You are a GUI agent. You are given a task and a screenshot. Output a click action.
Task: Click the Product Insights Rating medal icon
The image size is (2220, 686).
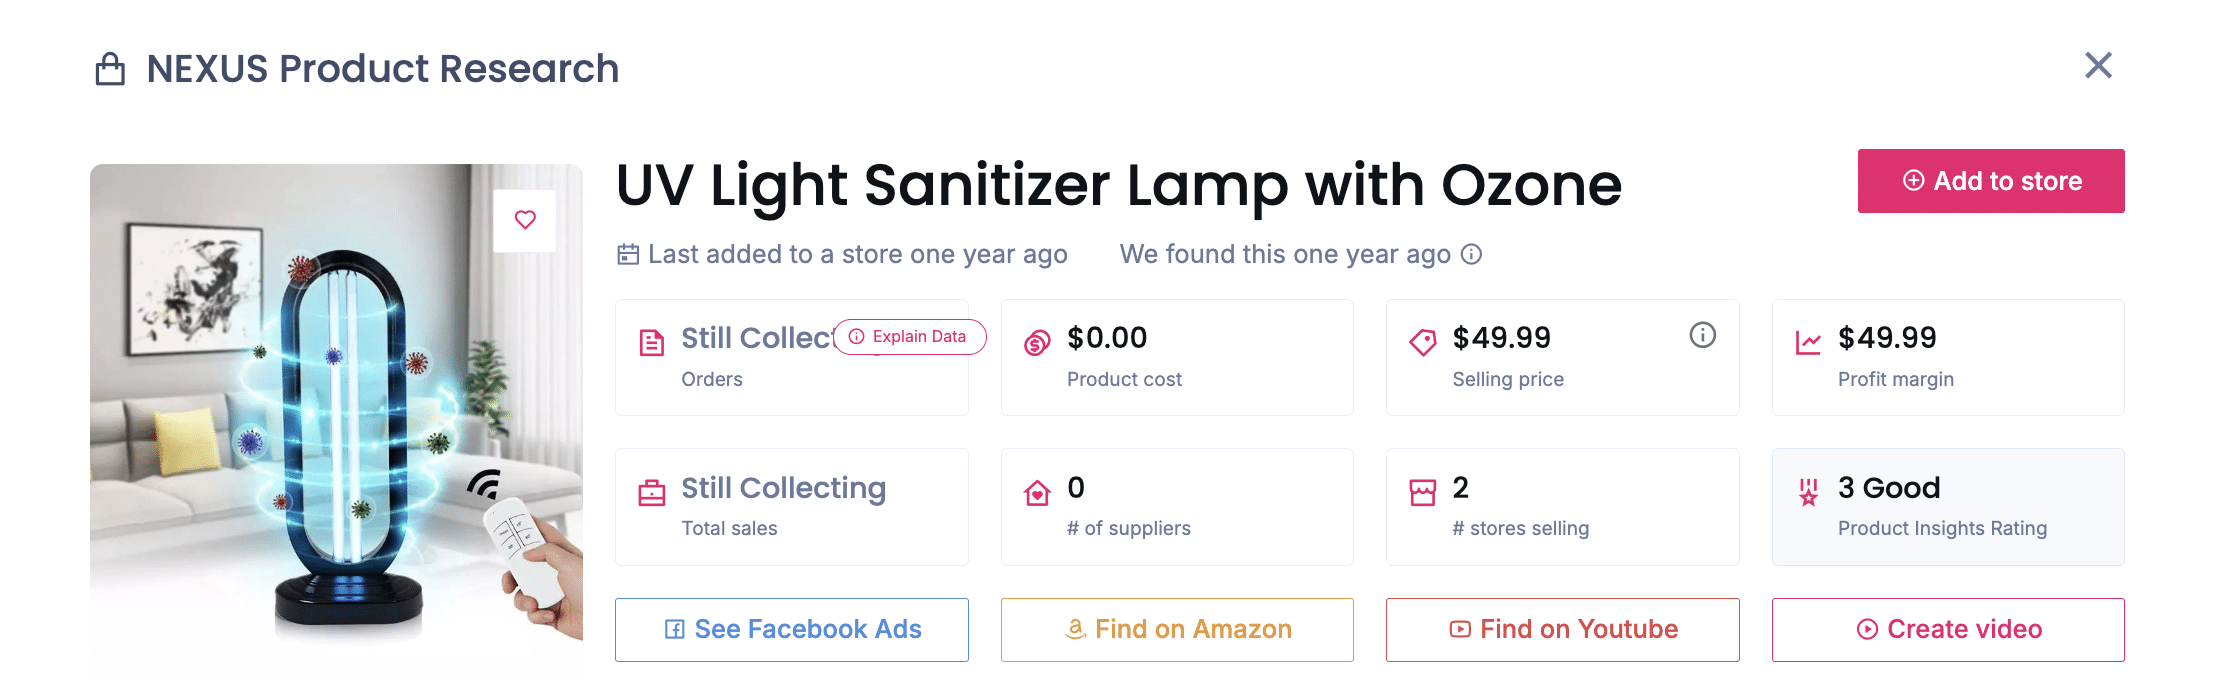click(x=1808, y=492)
